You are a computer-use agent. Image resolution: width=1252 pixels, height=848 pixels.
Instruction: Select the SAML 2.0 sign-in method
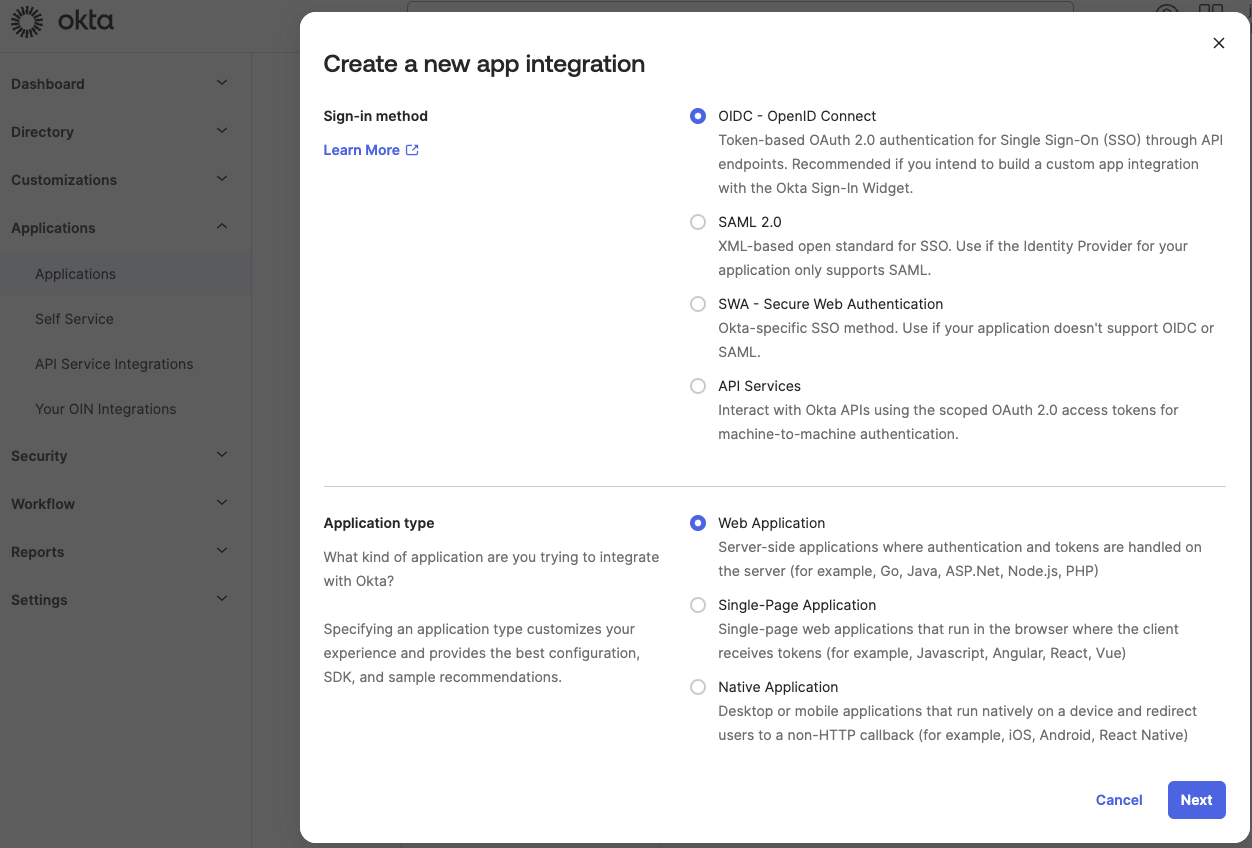tap(698, 222)
